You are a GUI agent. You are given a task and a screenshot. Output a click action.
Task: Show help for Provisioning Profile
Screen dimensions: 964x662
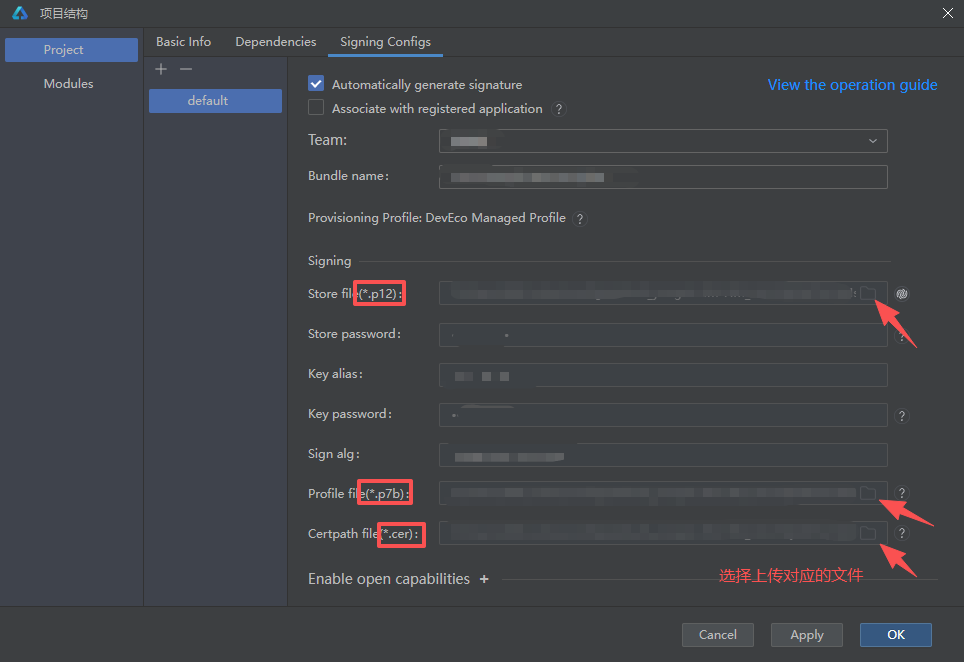click(579, 218)
